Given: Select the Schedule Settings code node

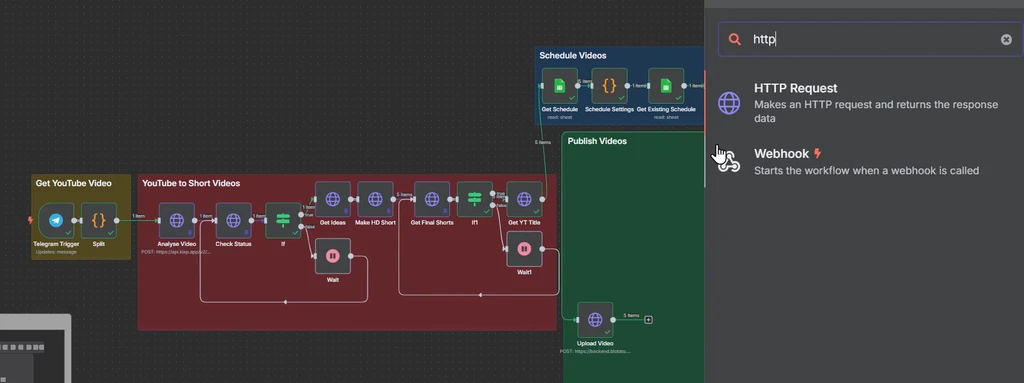Looking at the screenshot, I should point(609,86).
